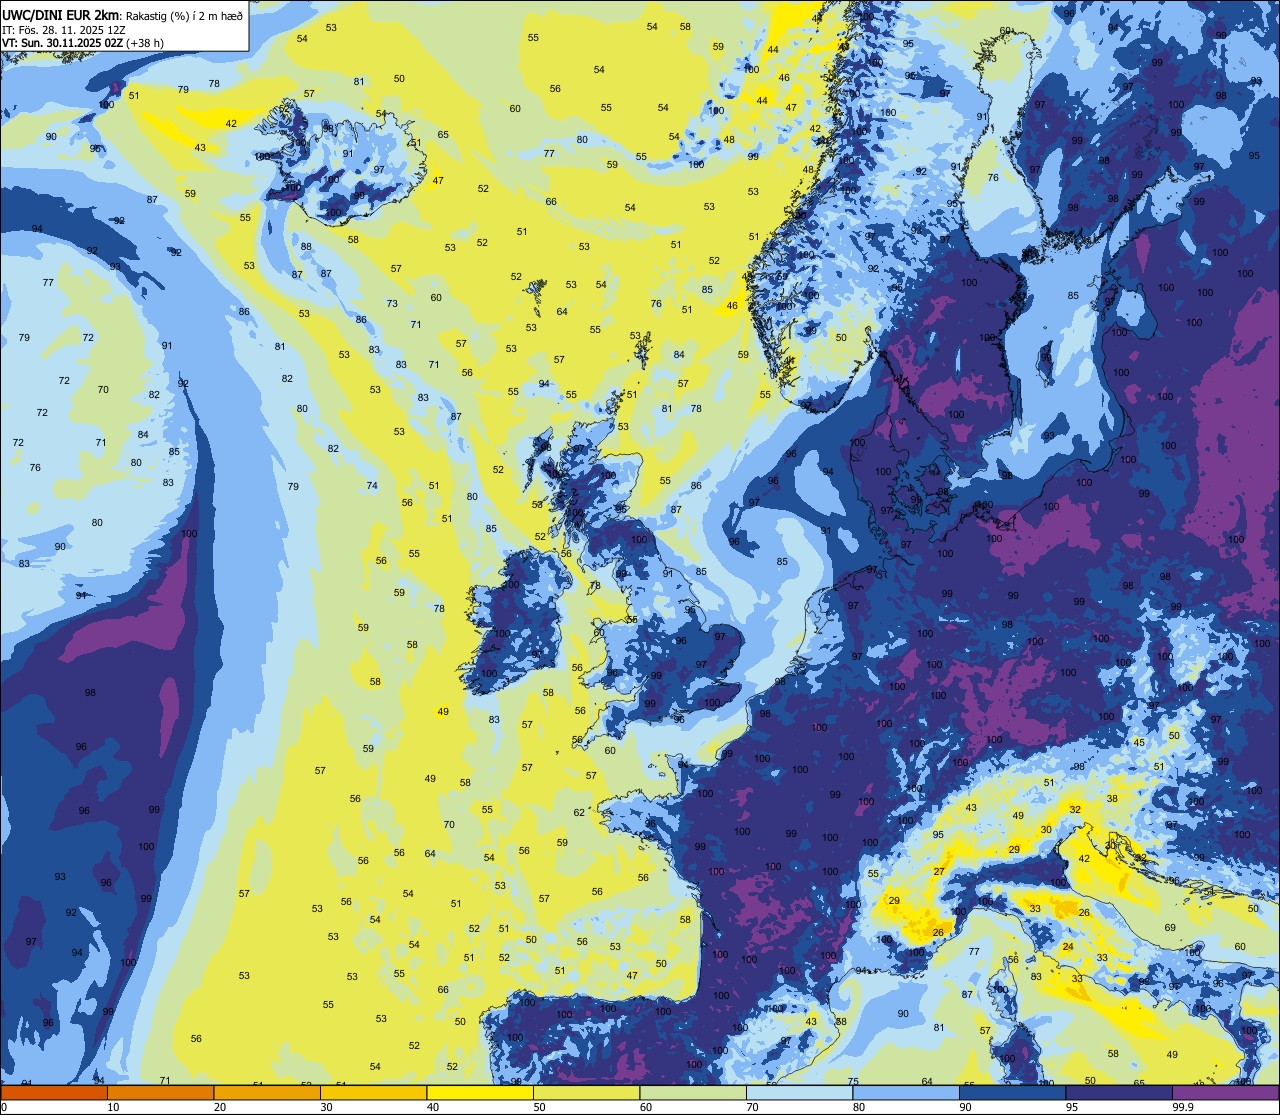Image resolution: width=1280 pixels, height=1115 pixels.
Task: Click the '73' humidity value on the map
Action: point(392,303)
